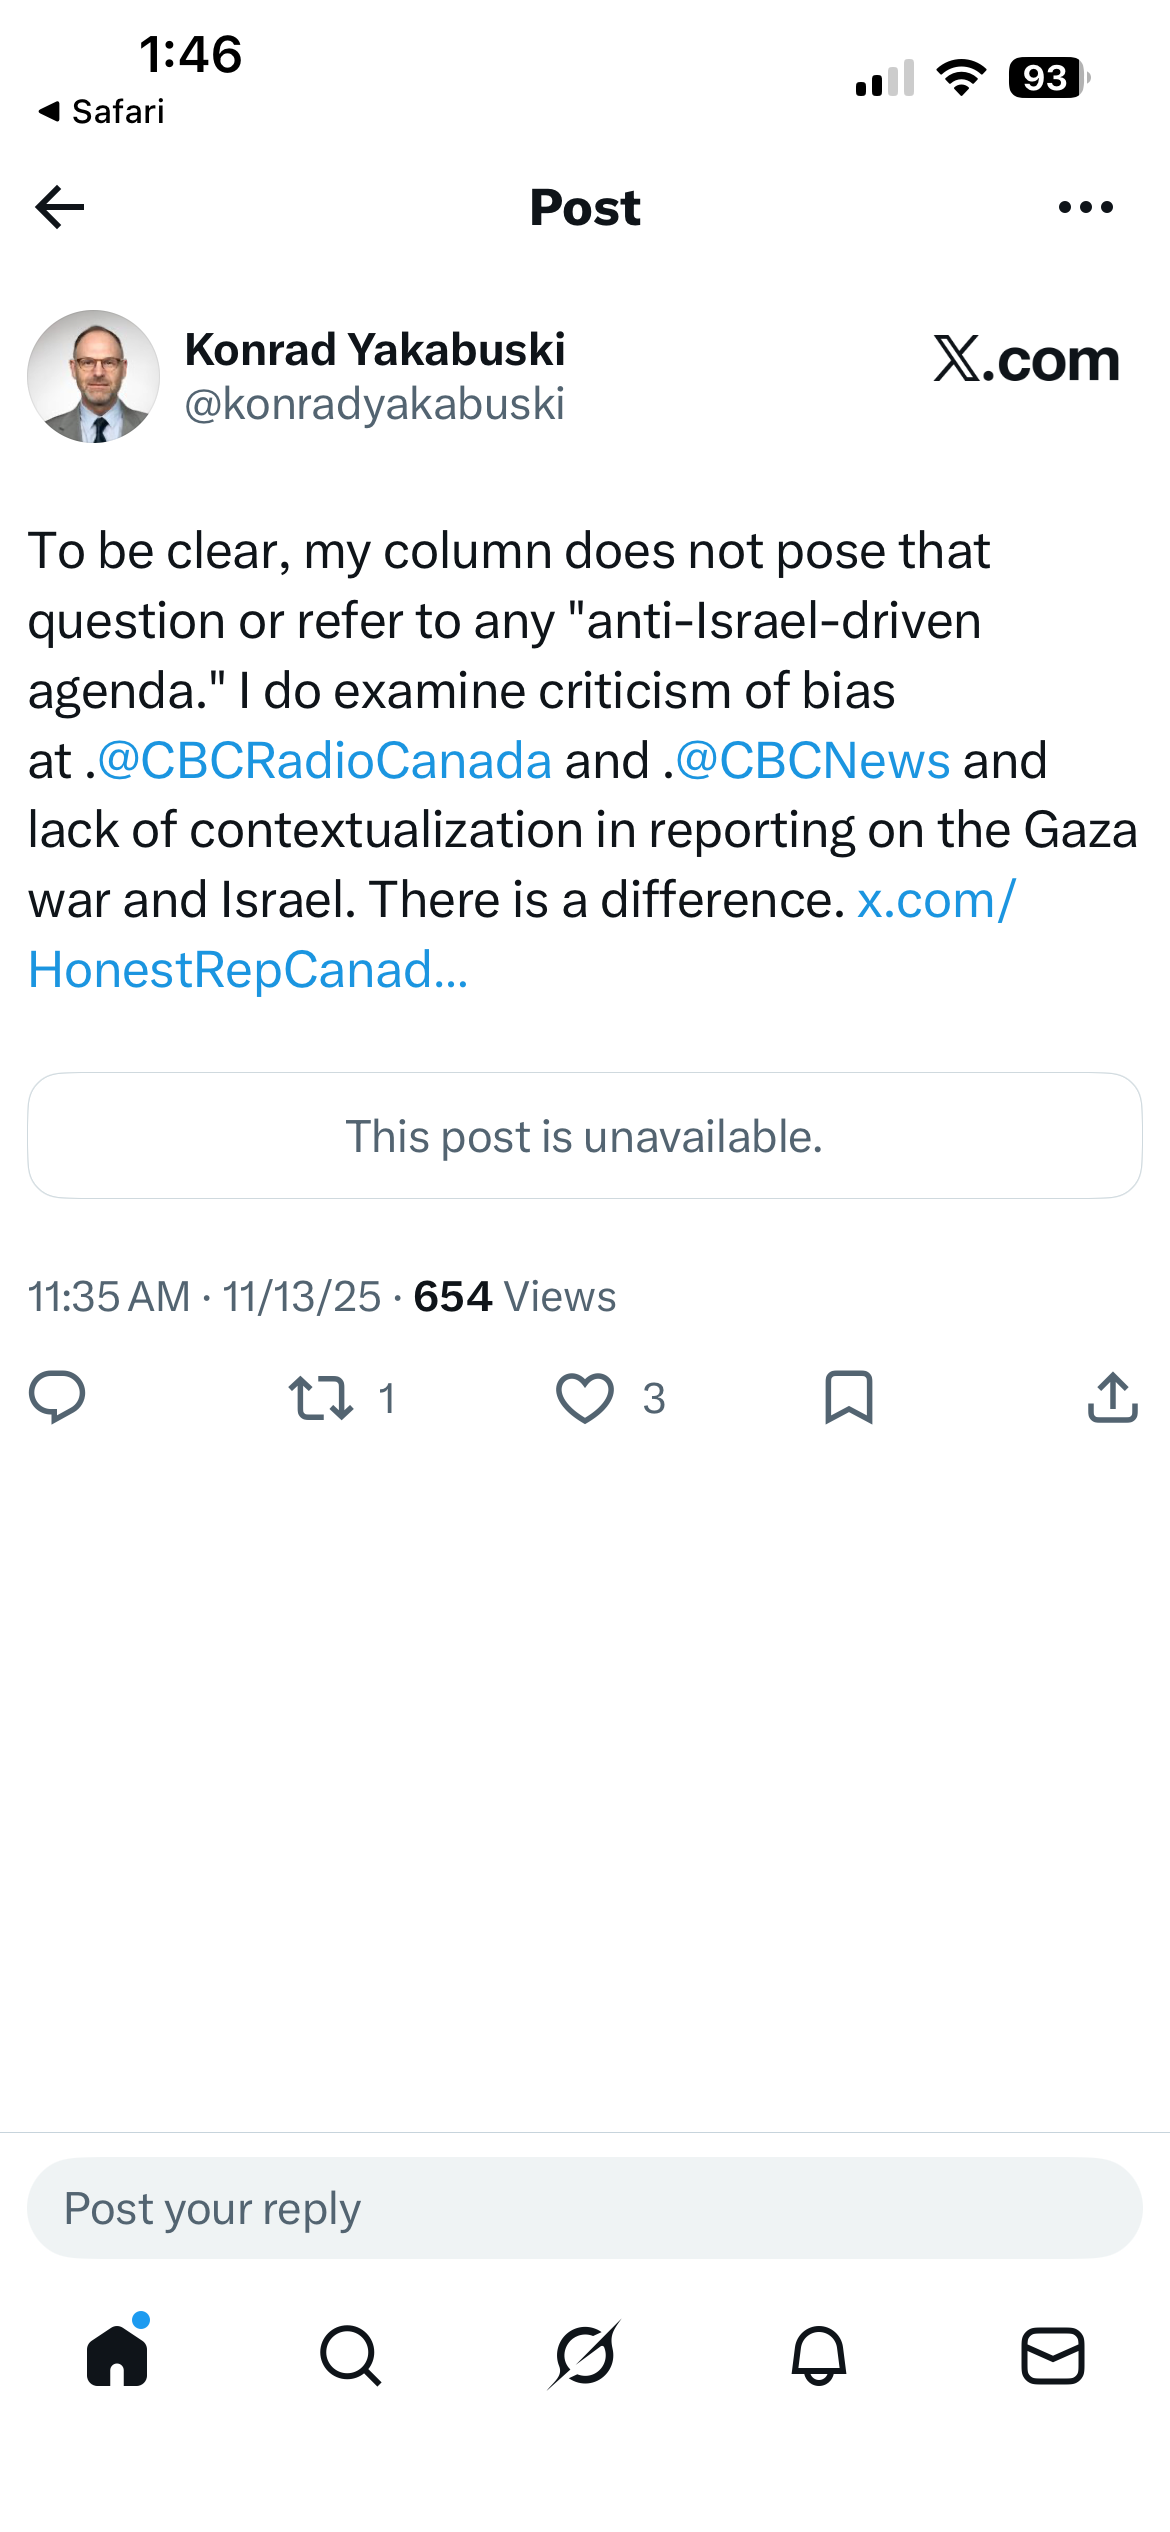
Task: Open the Grok tab icon
Action: point(585,2355)
